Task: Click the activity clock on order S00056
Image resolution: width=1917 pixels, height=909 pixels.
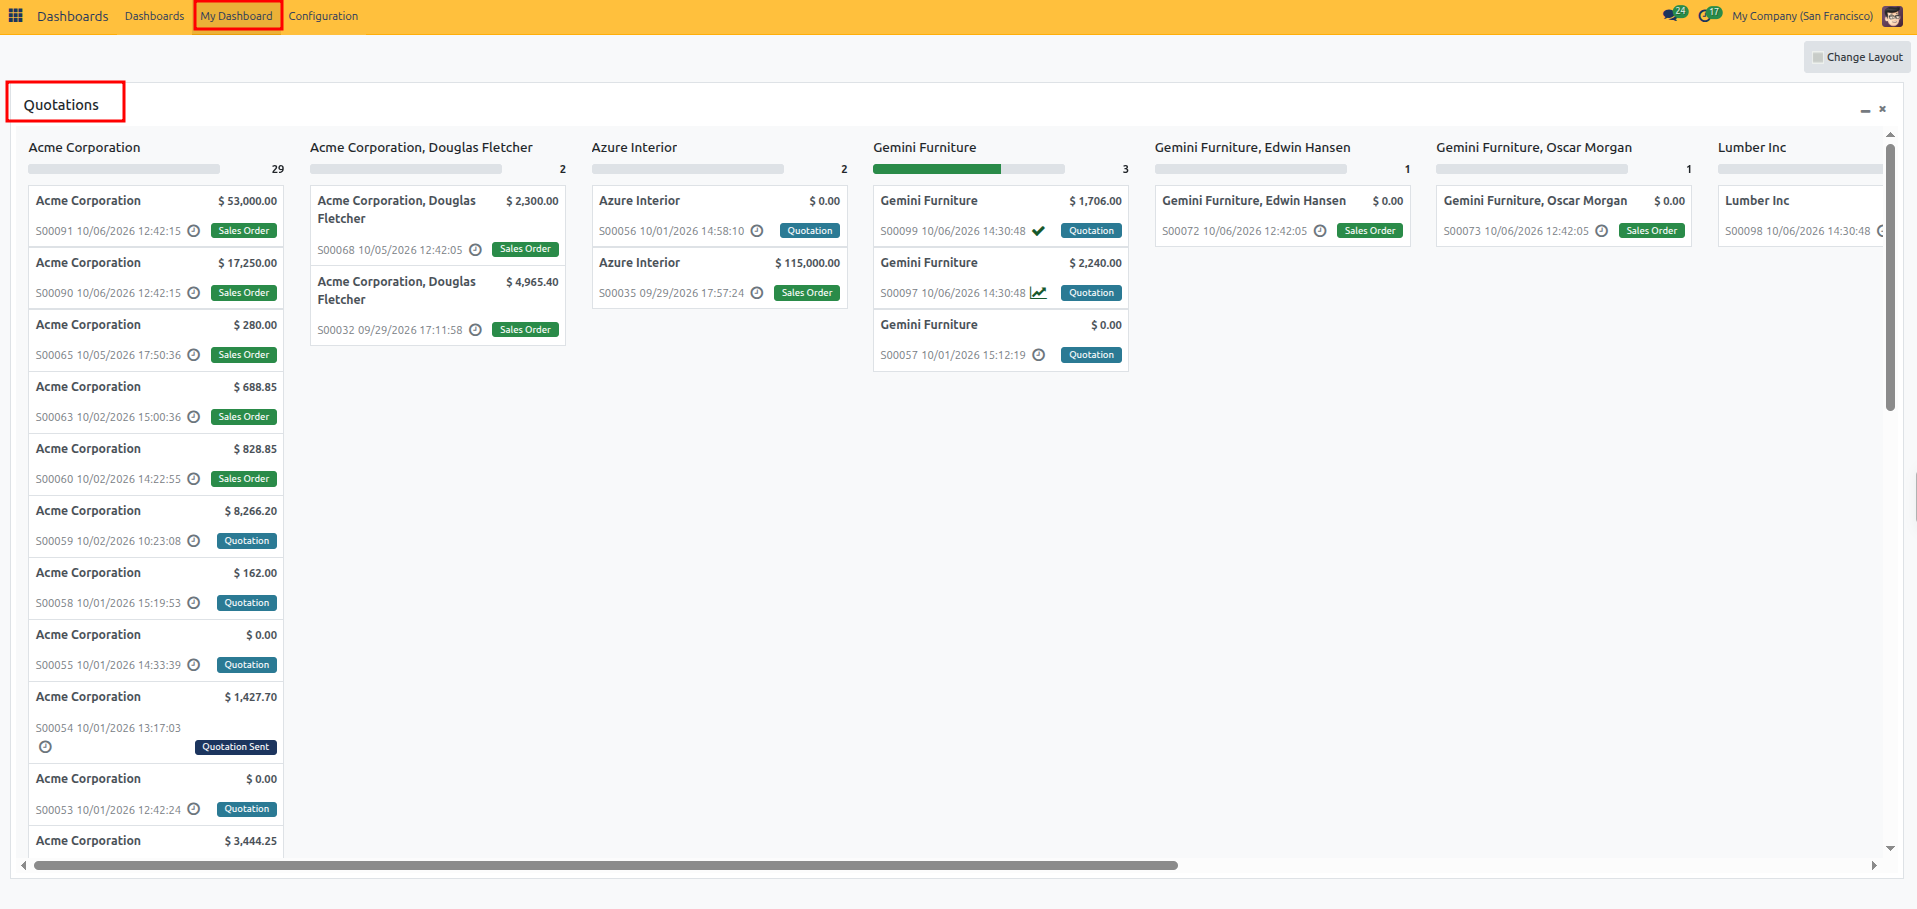Action: [757, 231]
